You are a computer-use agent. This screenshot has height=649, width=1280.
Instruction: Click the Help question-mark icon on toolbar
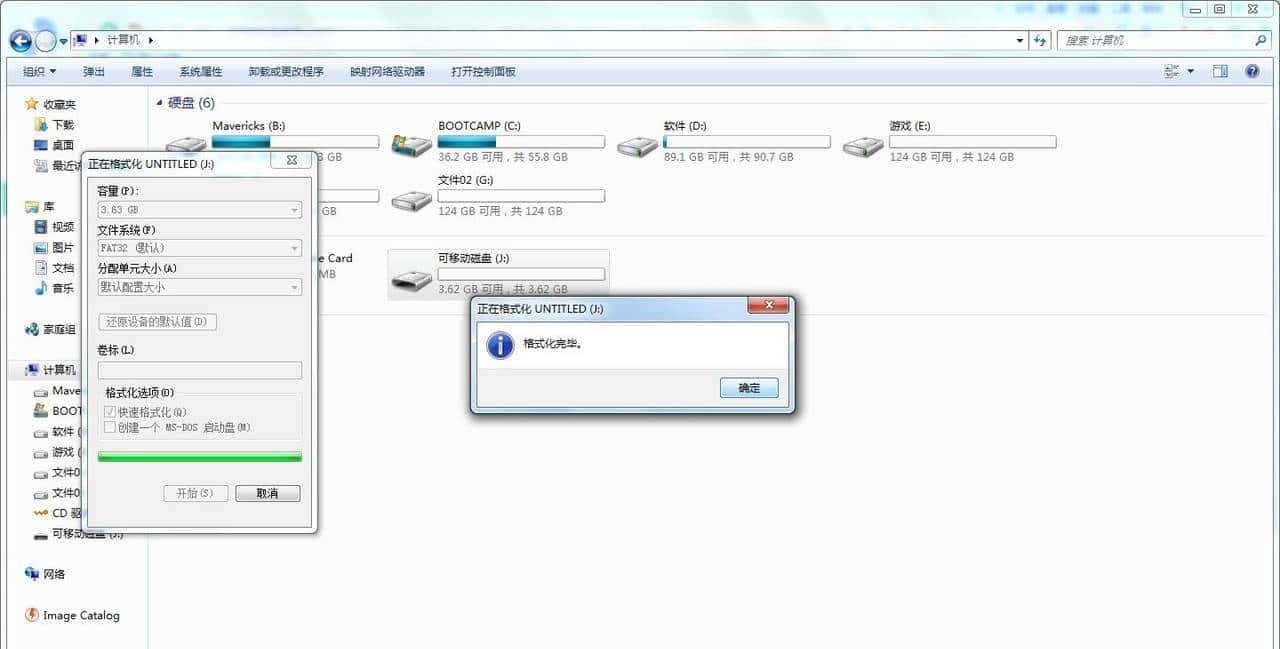tap(1252, 71)
